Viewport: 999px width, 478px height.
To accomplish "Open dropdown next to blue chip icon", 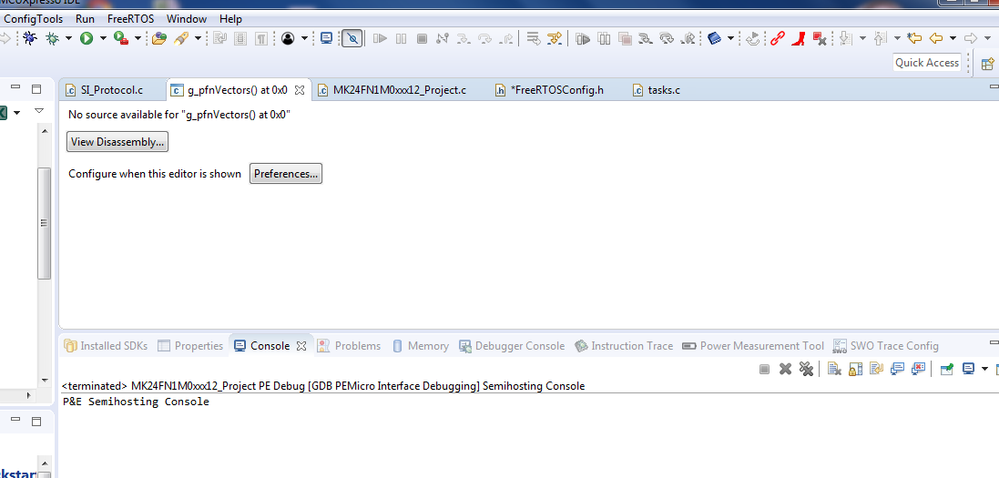I will (730, 39).
